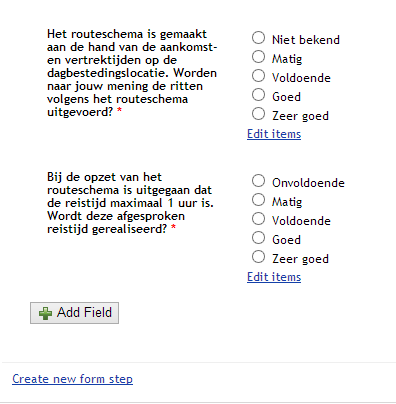
Task: Click the Add Field button
Action: [x=74, y=313]
